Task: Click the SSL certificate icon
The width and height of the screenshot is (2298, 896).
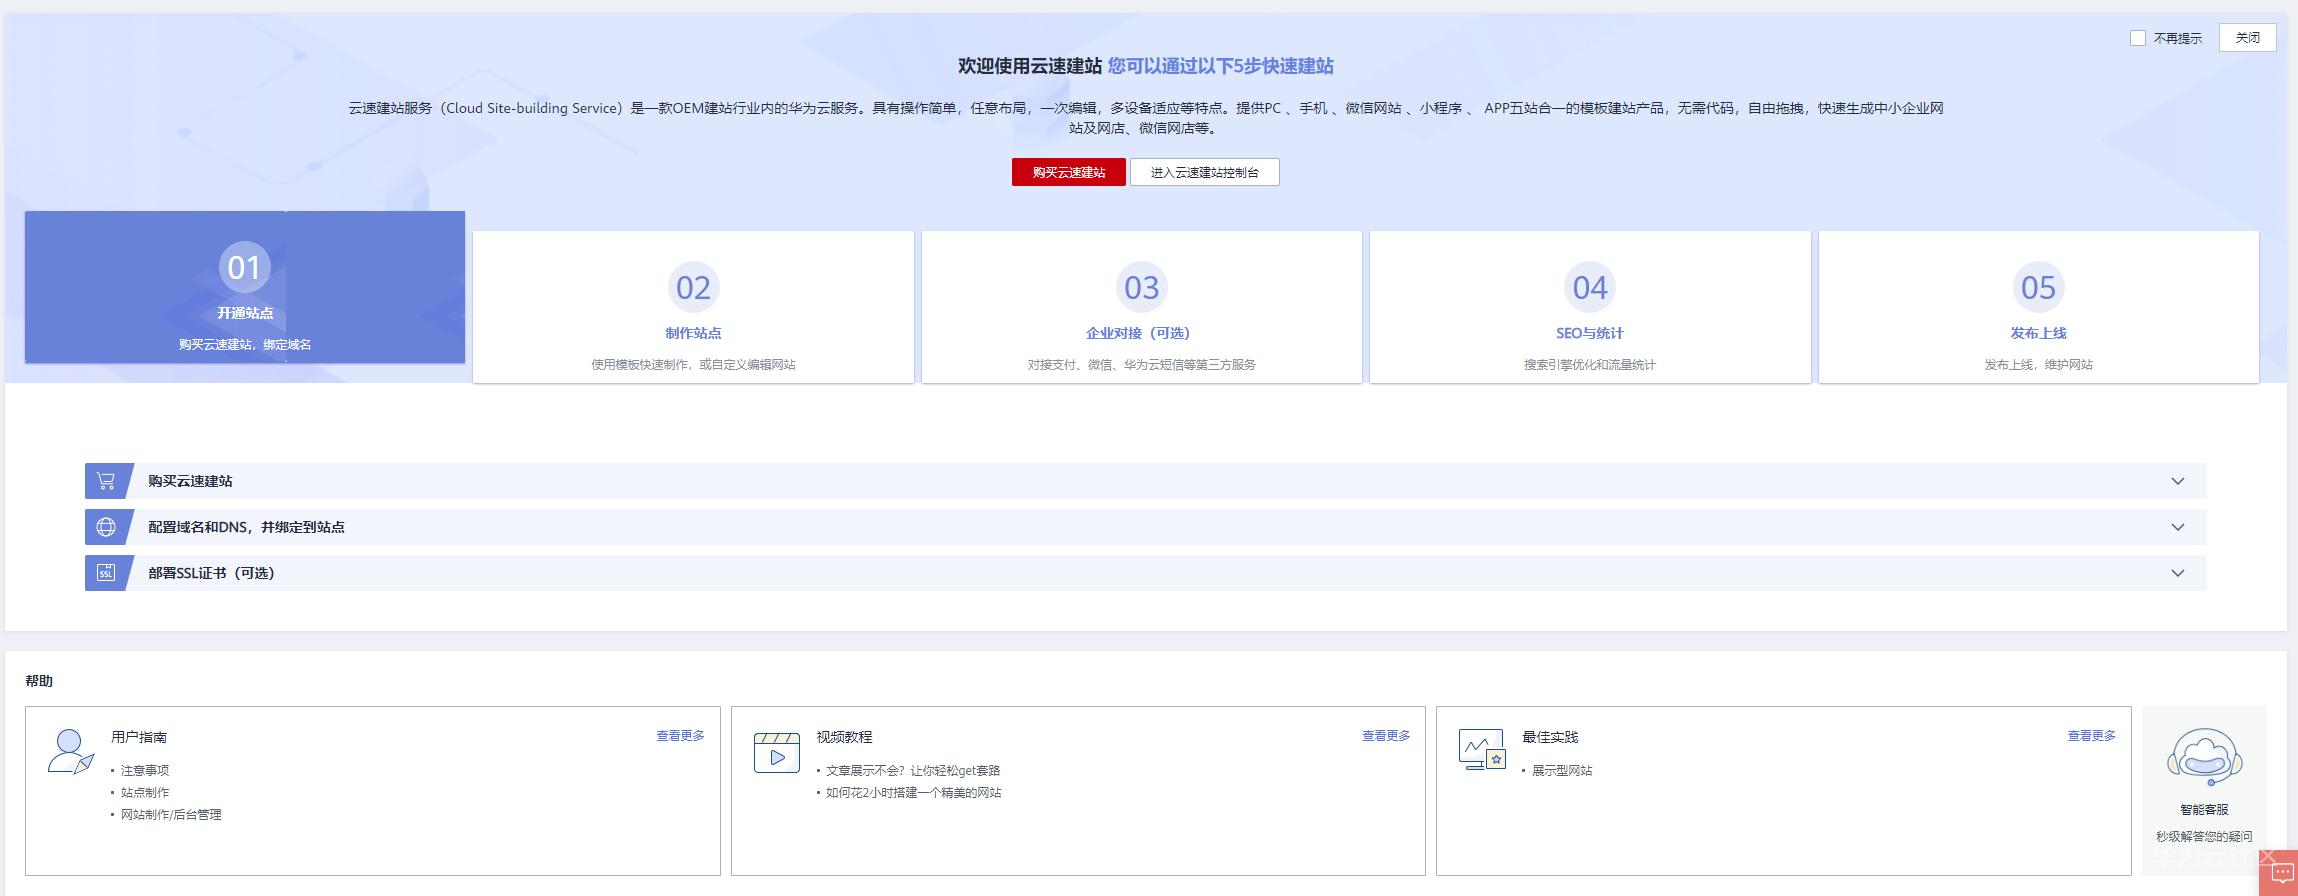Action: 106,573
